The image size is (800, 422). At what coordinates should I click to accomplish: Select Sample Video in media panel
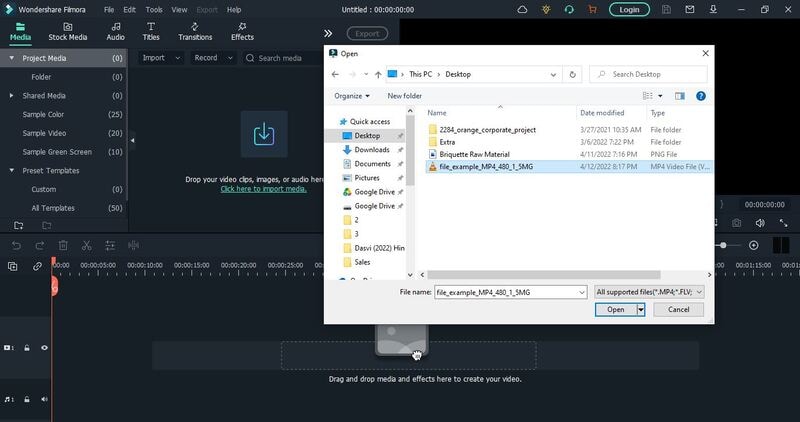(x=44, y=133)
